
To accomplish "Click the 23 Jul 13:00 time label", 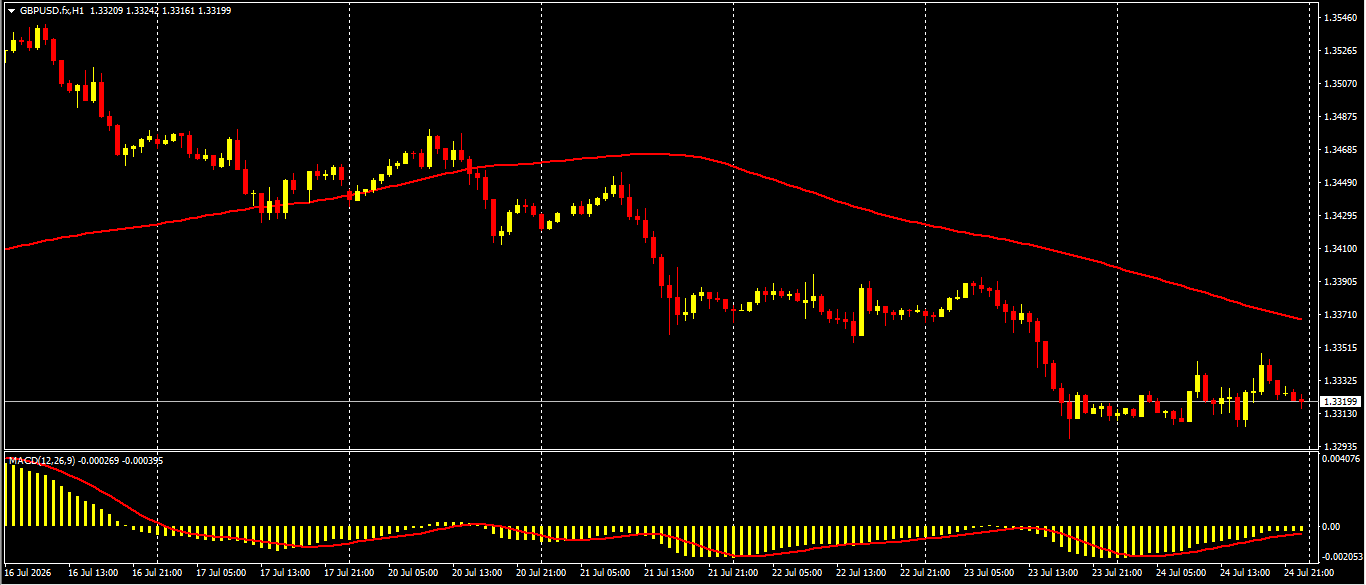I will pyautogui.click(x=1053, y=573).
